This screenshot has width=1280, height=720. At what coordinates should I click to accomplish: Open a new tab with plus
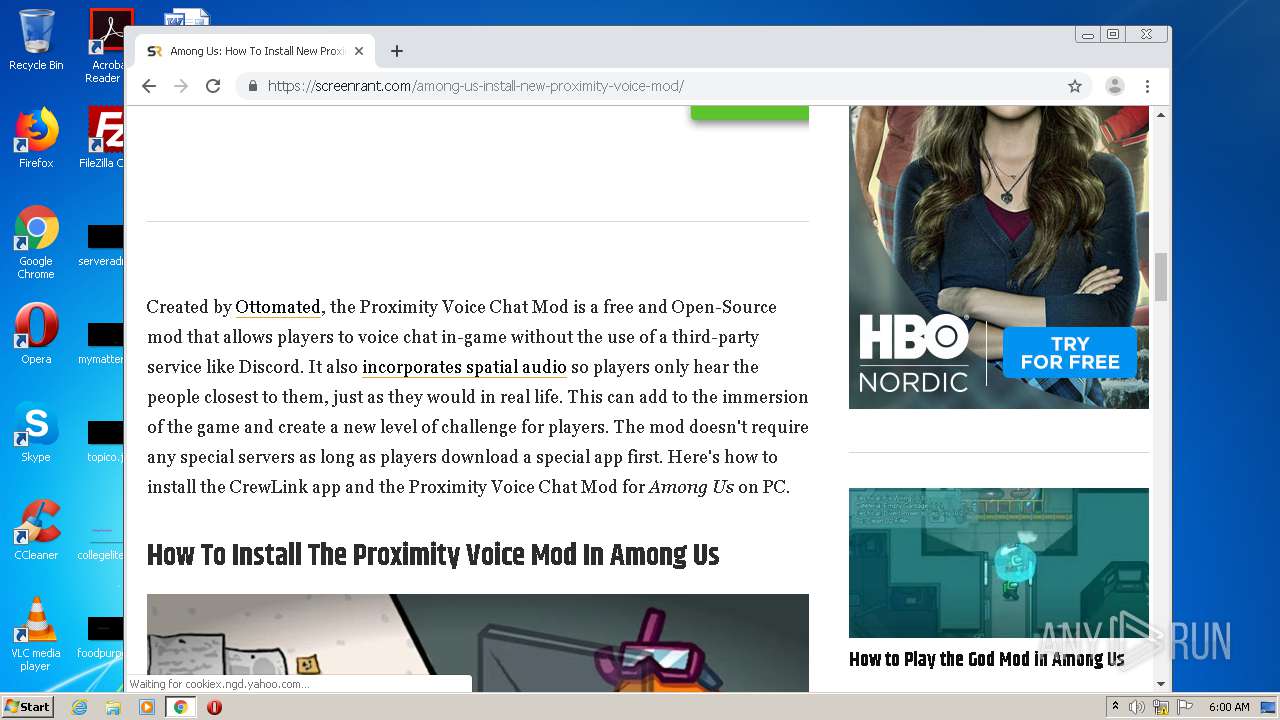click(x=397, y=51)
